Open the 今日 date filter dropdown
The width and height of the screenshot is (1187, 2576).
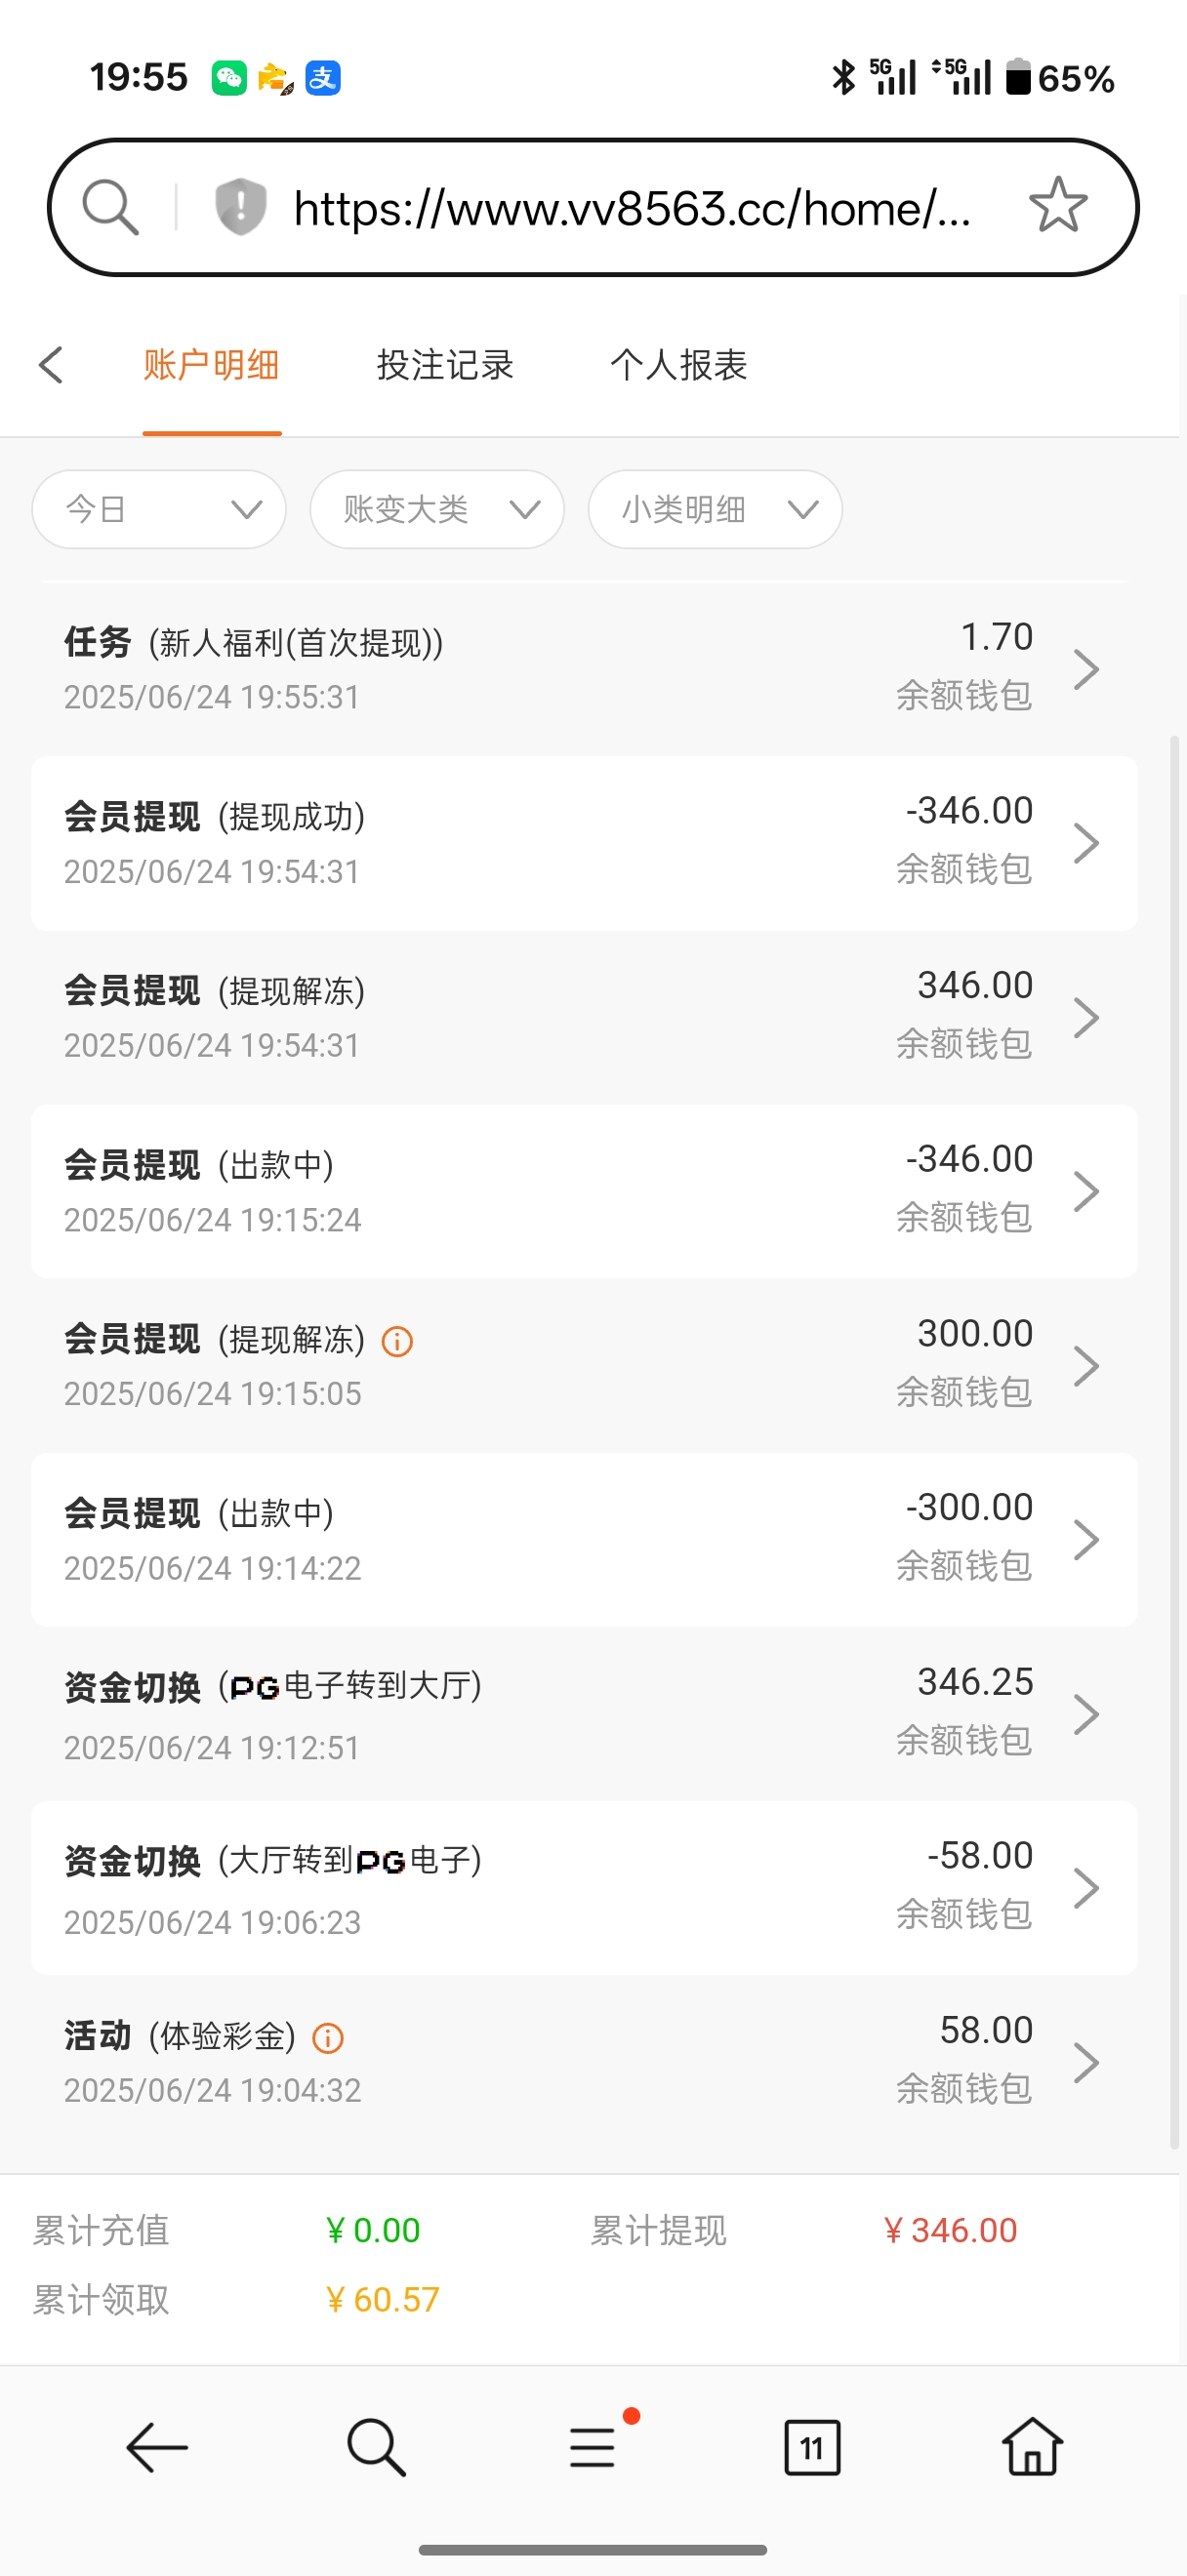tap(159, 509)
